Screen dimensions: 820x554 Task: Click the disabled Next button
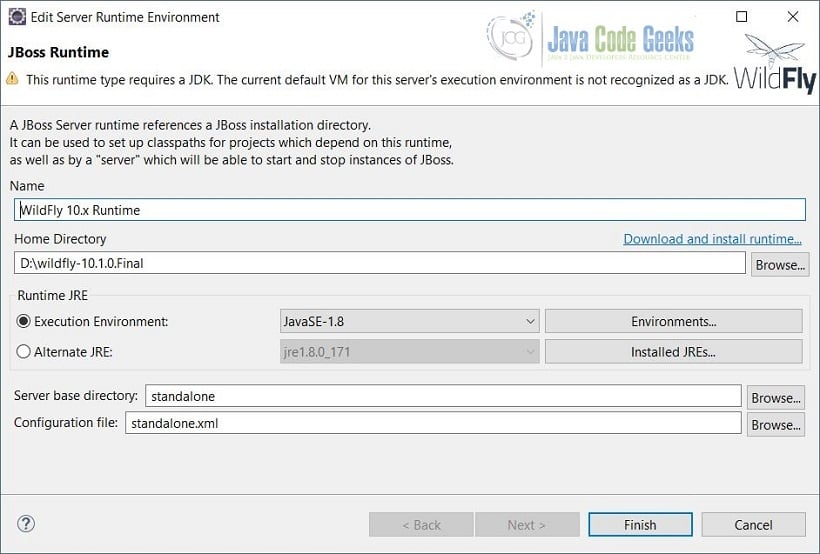coord(527,525)
